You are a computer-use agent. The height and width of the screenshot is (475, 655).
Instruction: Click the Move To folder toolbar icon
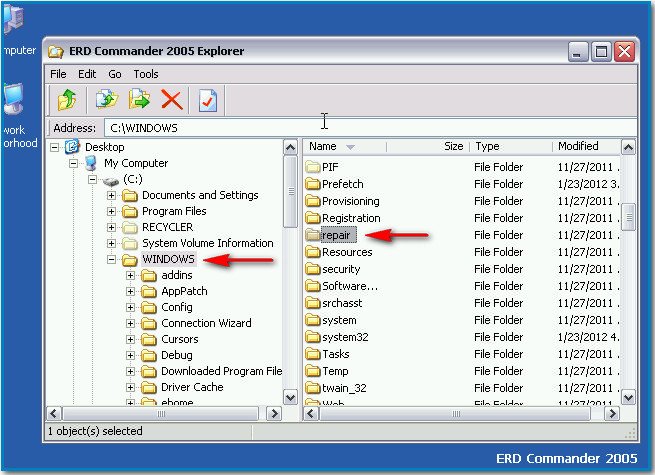point(139,100)
